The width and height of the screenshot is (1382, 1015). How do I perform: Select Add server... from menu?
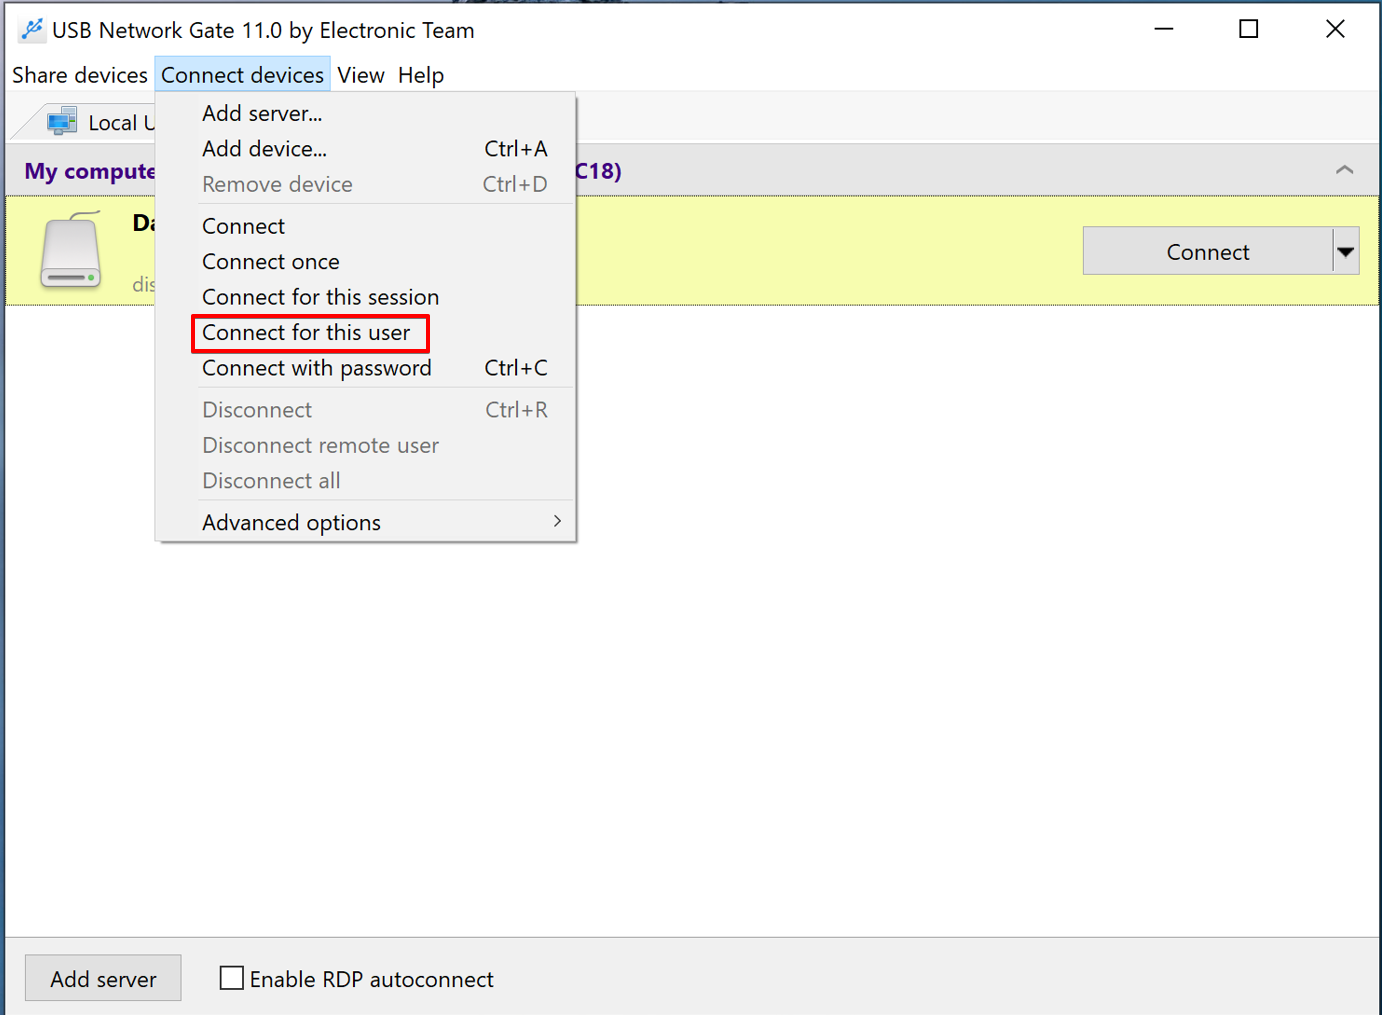pyautogui.click(x=262, y=113)
